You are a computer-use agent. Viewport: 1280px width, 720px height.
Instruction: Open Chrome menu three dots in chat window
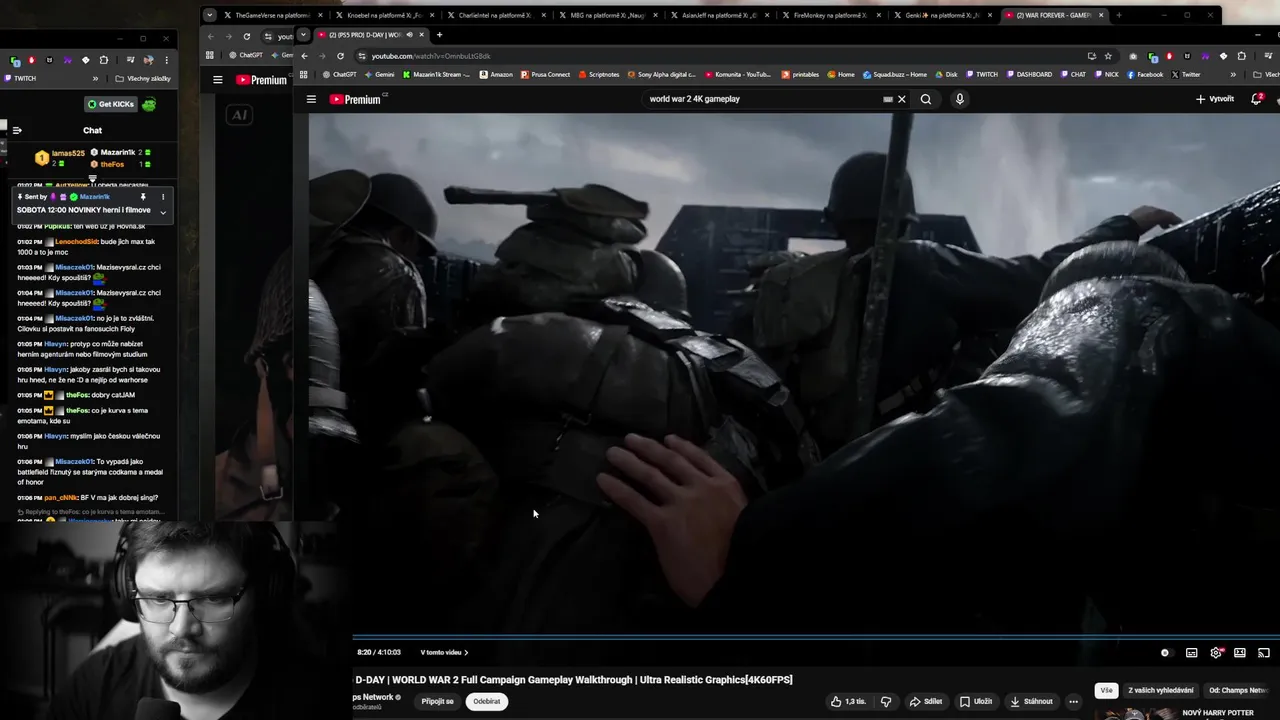point(166,60)
